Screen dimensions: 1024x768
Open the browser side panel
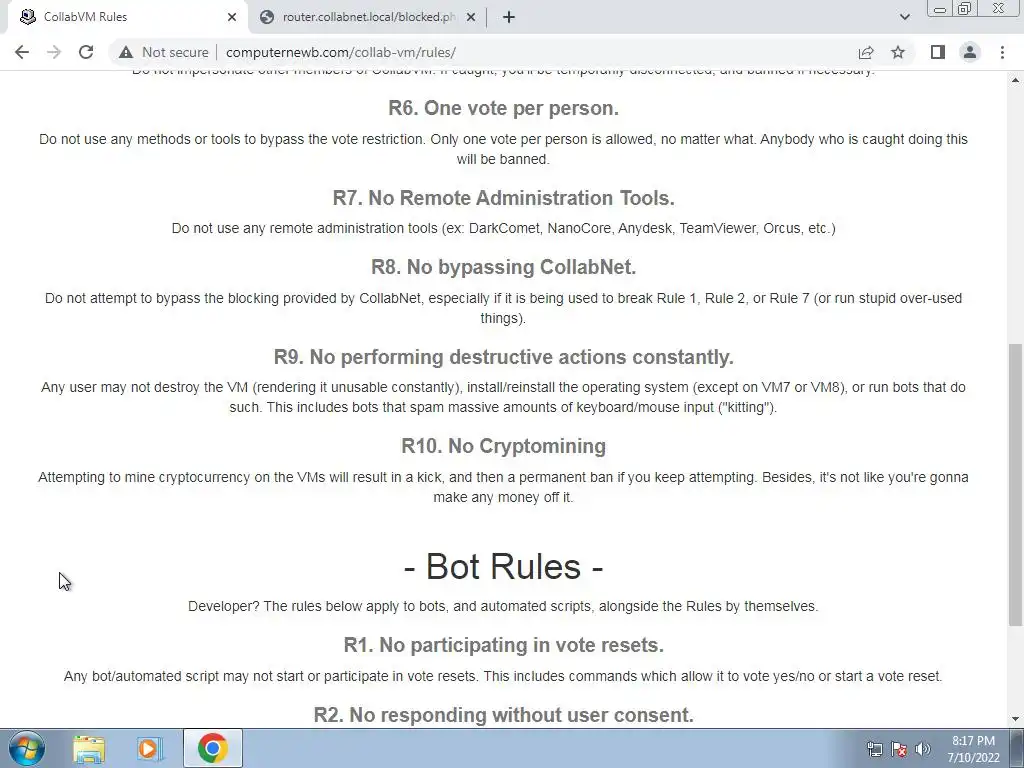(938, 52)
